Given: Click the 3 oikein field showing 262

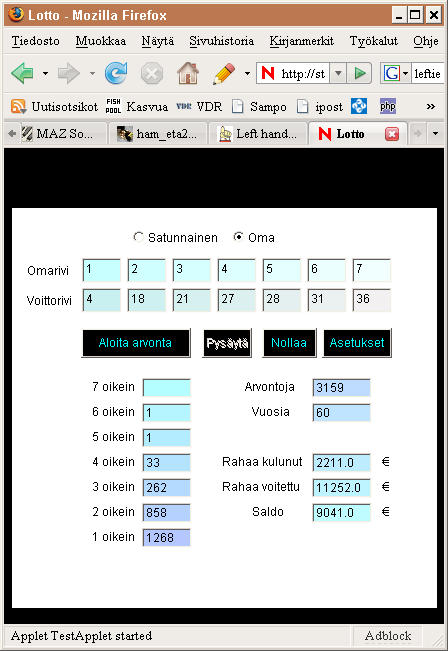Looking at the screenshot, I should click(x=166, y=487).
